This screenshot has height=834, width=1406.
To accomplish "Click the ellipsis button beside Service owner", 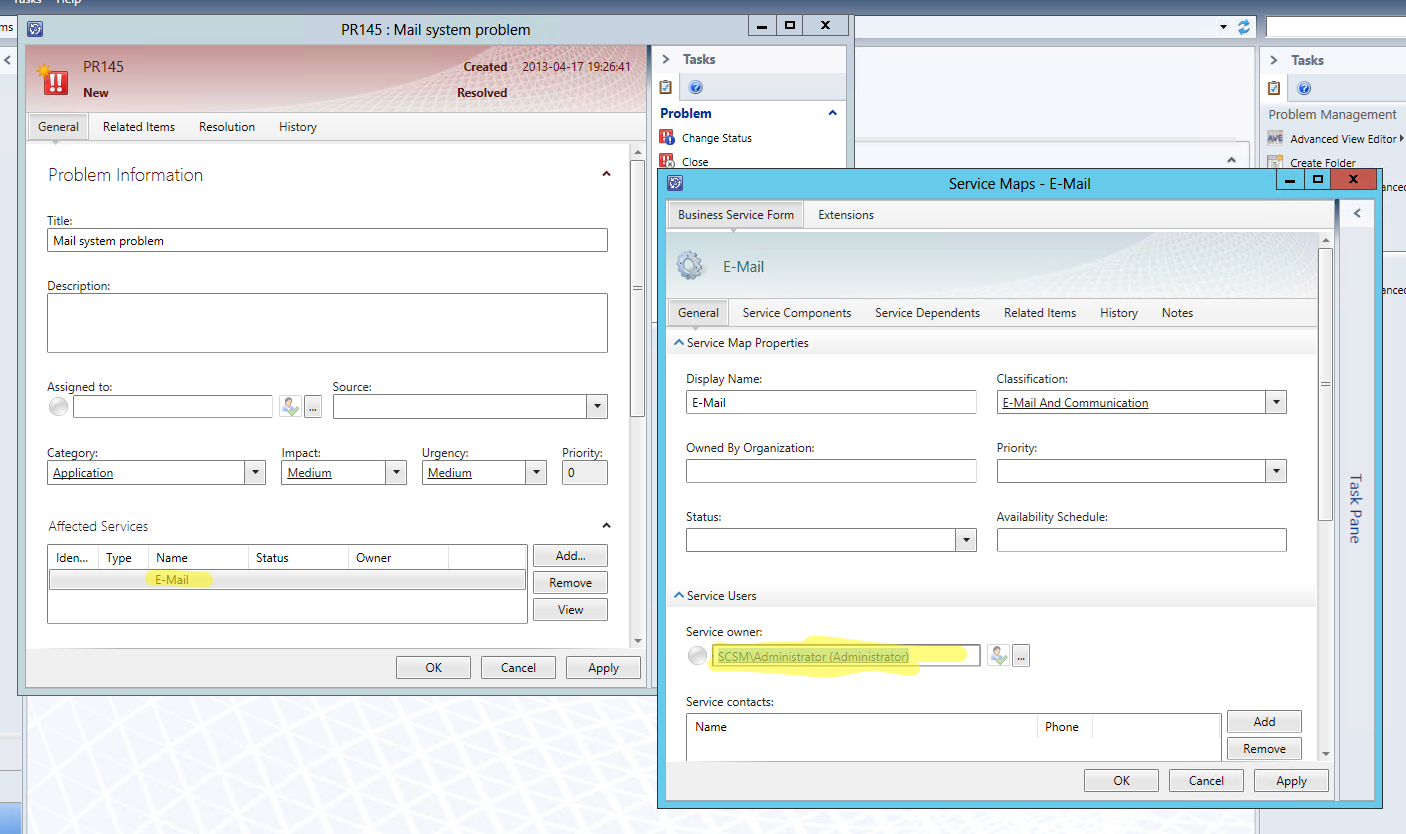I will click(1020, 656).
